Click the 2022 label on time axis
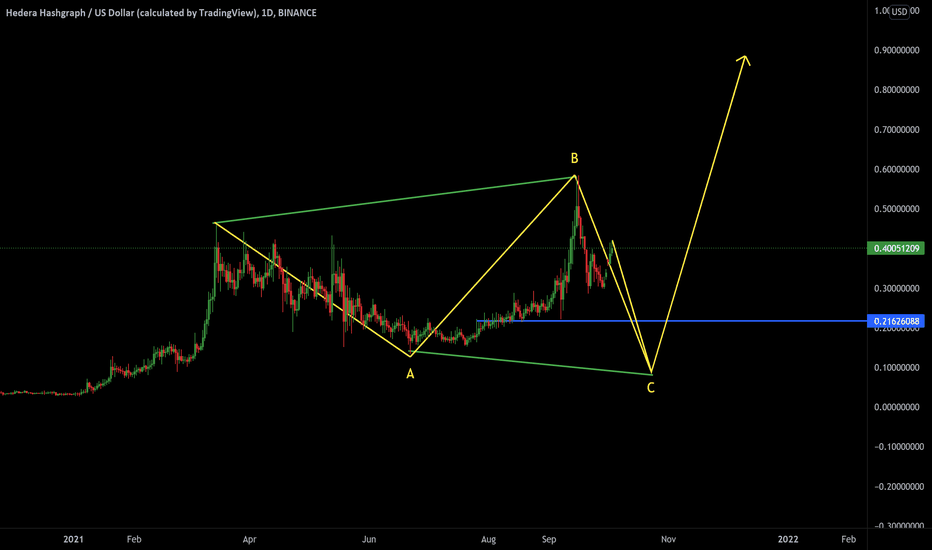 point(788,539)
